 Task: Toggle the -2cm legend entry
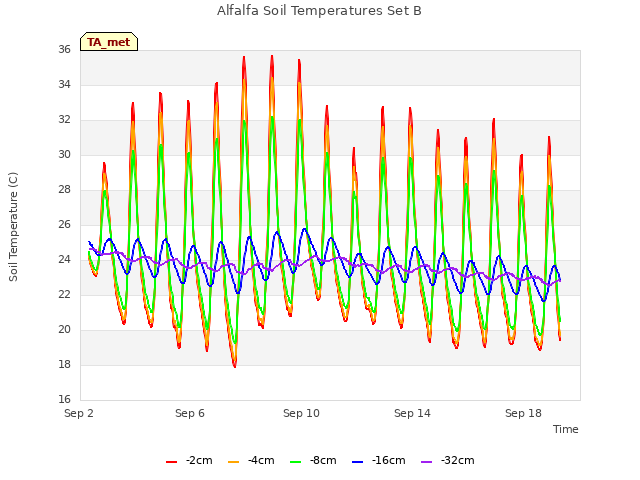(x=189, y=460)
